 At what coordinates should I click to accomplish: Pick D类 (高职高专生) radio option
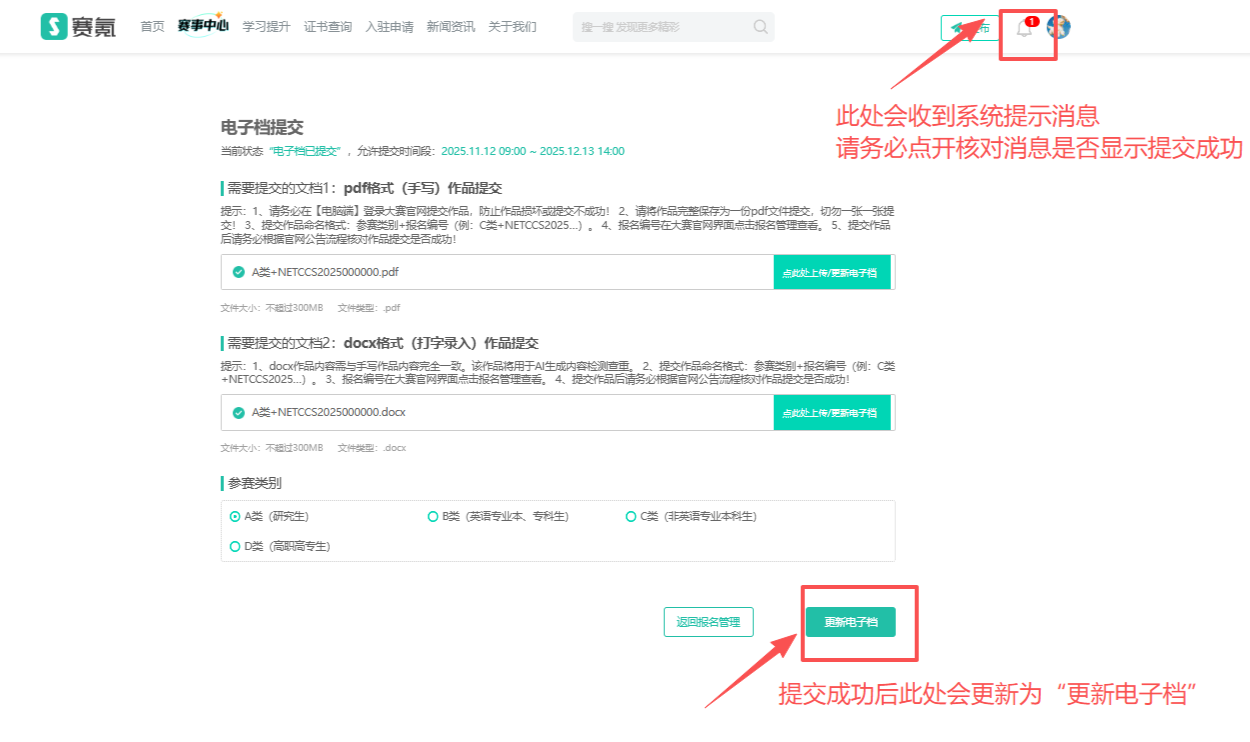pyautogui.click(x=235, y=547)
